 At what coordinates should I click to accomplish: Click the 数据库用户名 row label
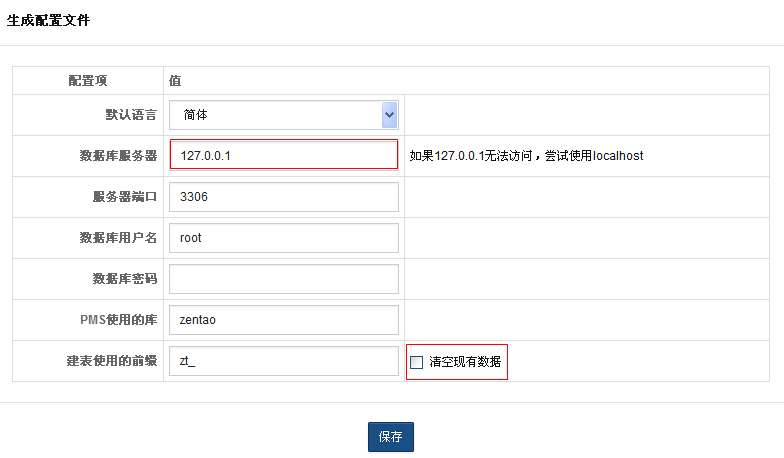pyautogui.click(x=118, y=238)
